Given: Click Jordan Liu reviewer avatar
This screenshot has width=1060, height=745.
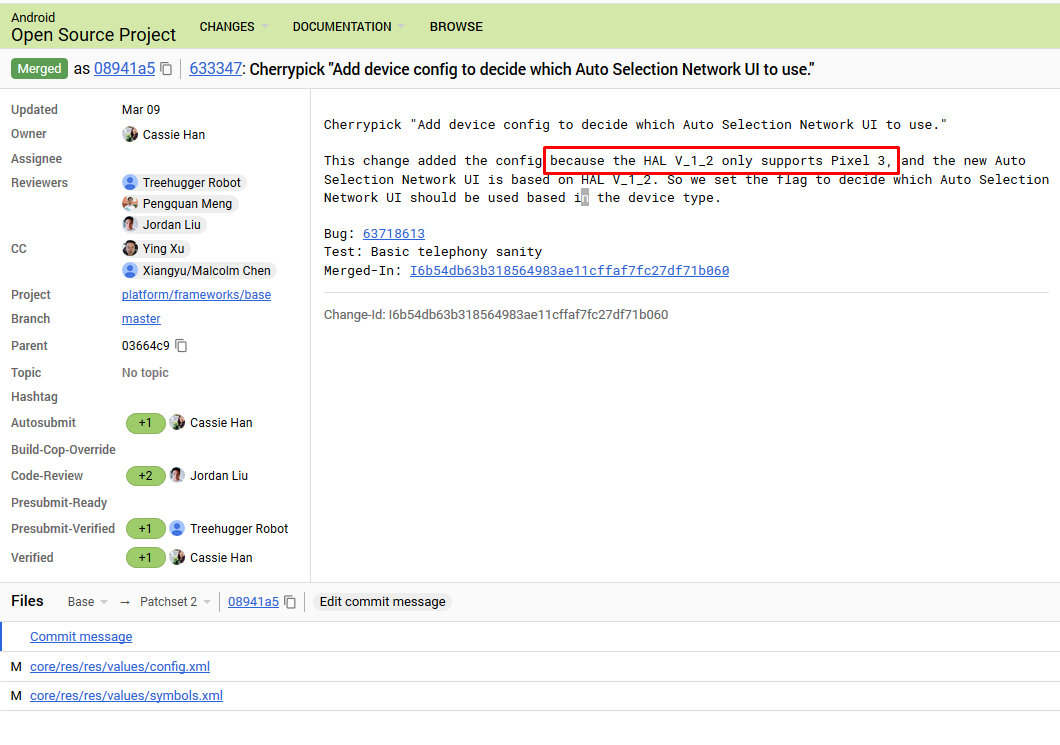Looking at the screenshot, I should pyautogui.click(x=130, y=224).
